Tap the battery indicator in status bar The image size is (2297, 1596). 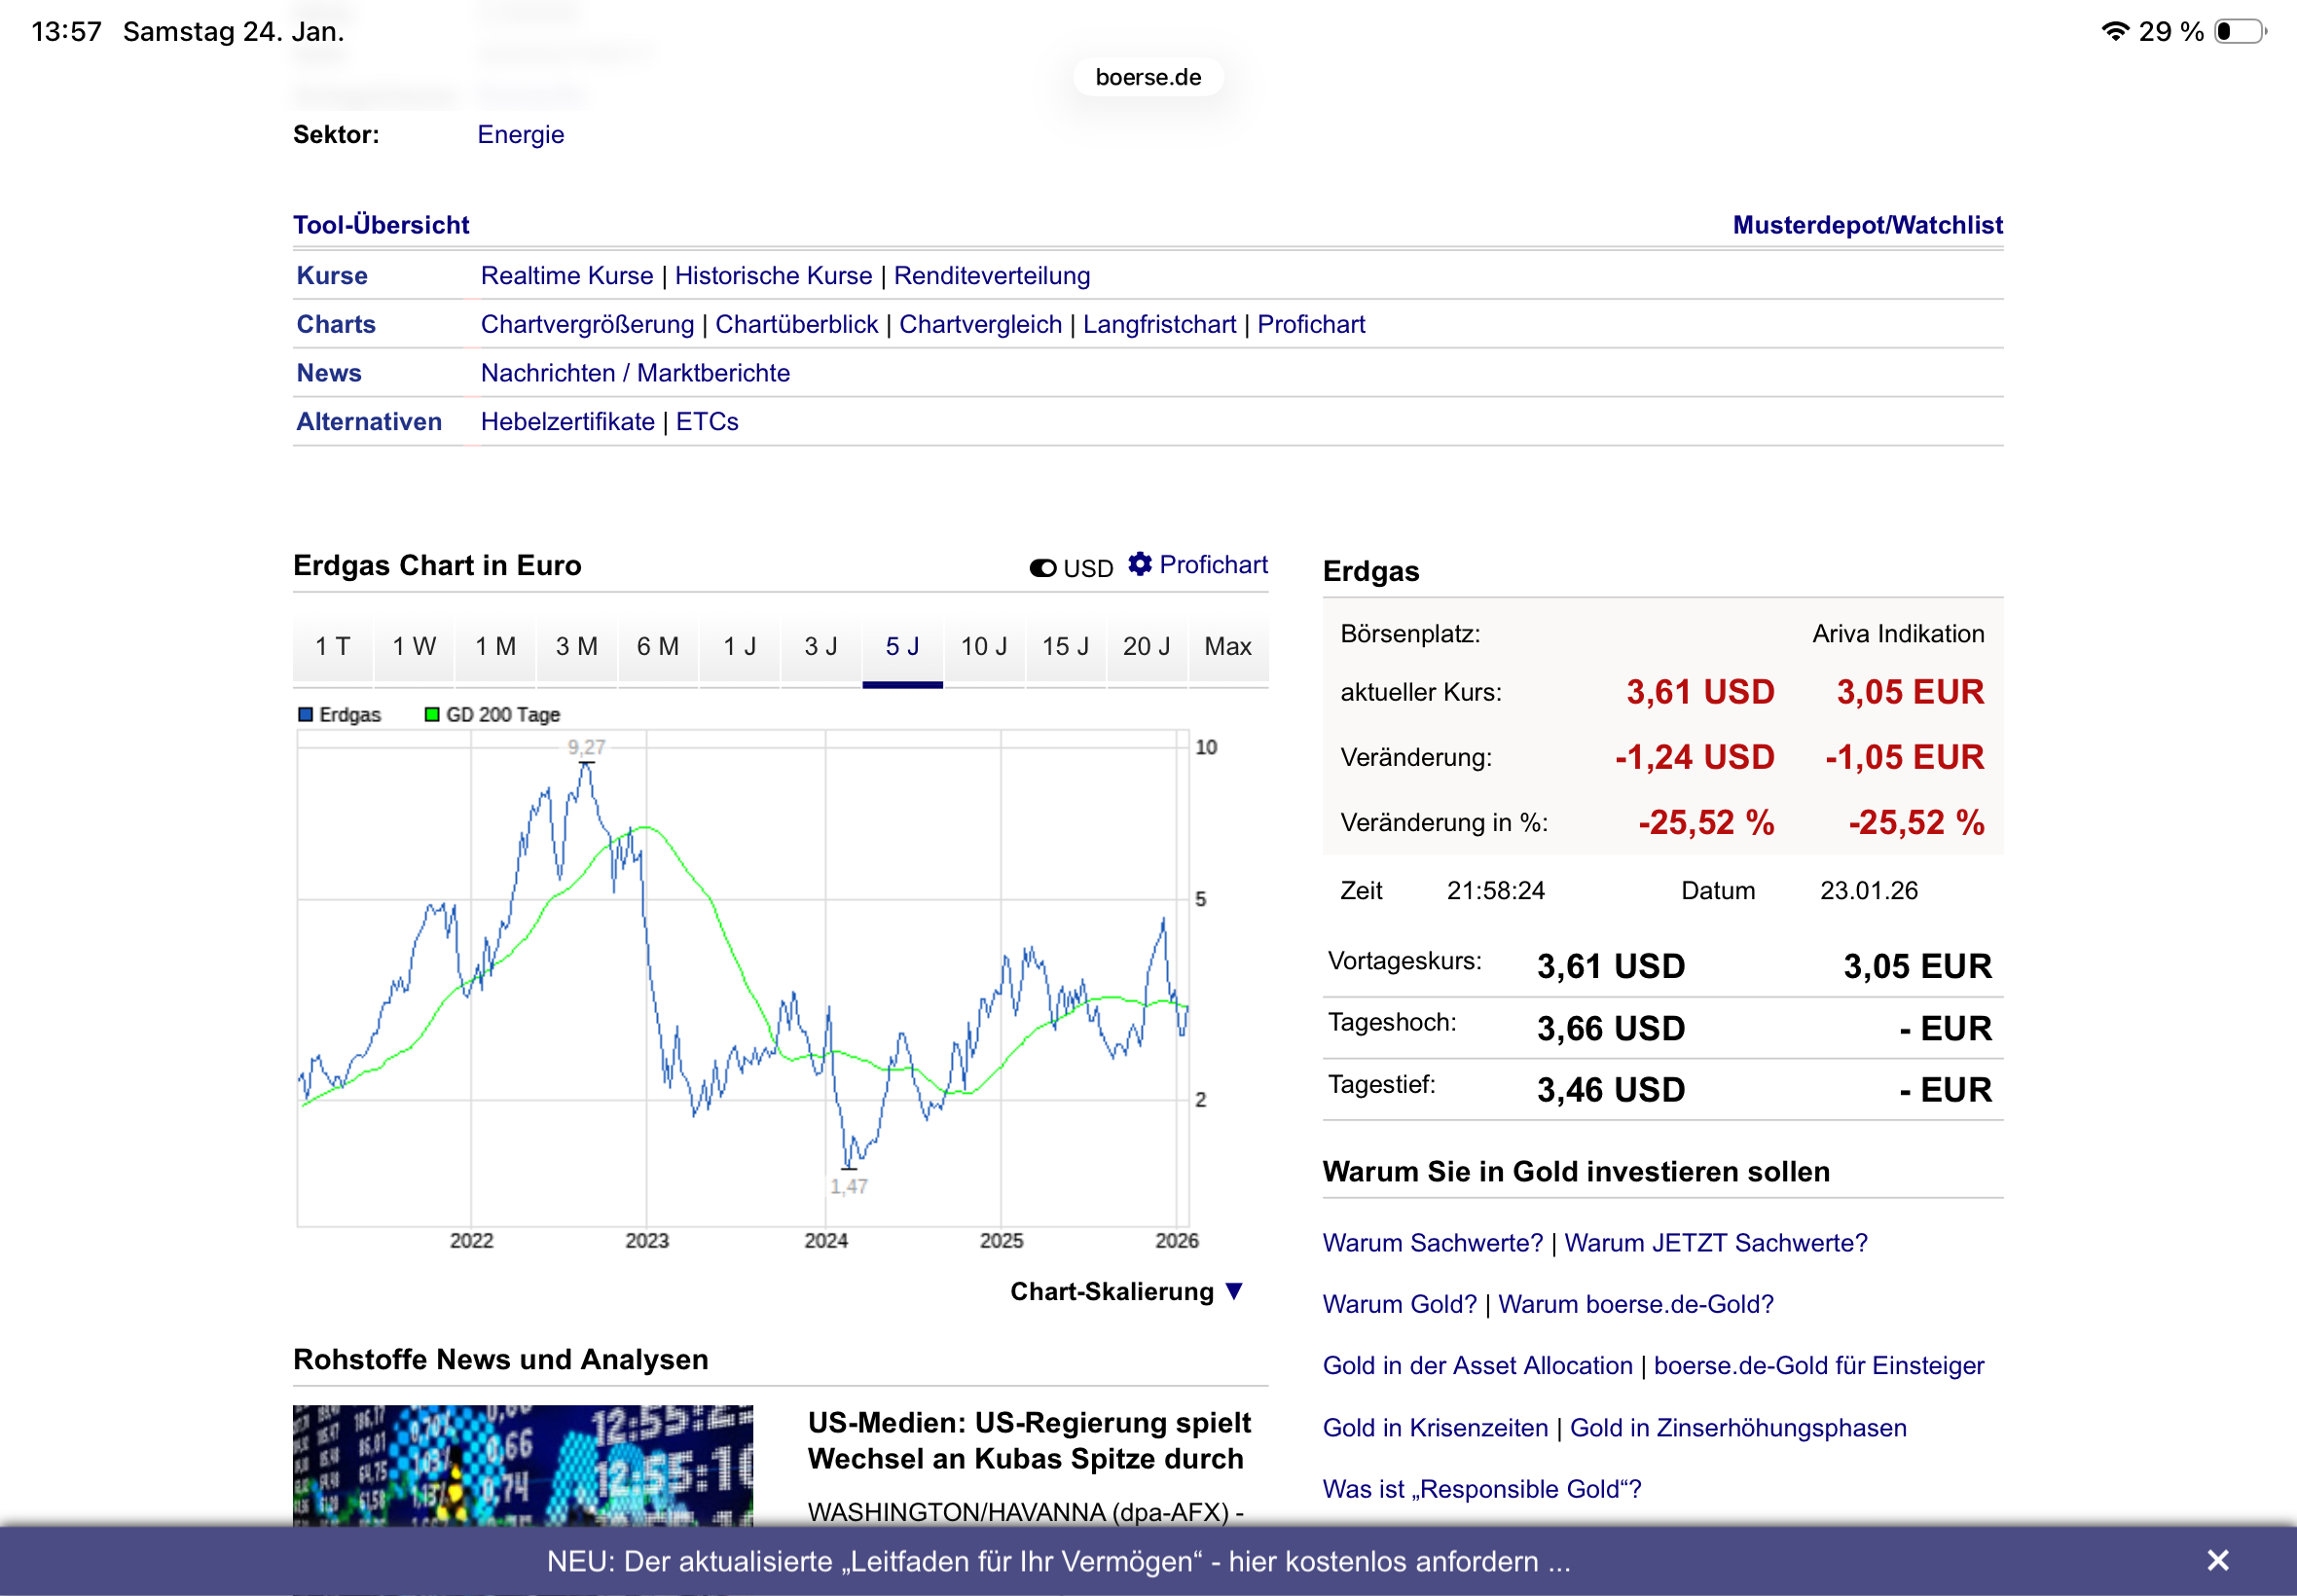(2239, 31)
